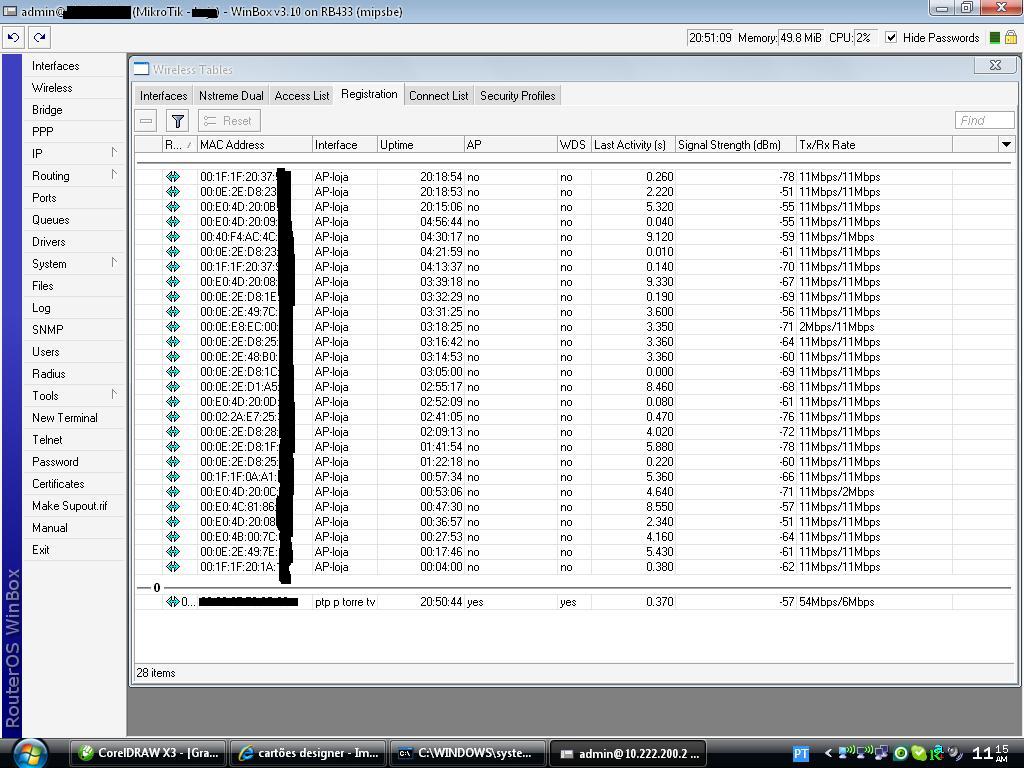Sort by MAC Address column header
This screenshot has width=1024, height=768.
click(x=255, y=144)
